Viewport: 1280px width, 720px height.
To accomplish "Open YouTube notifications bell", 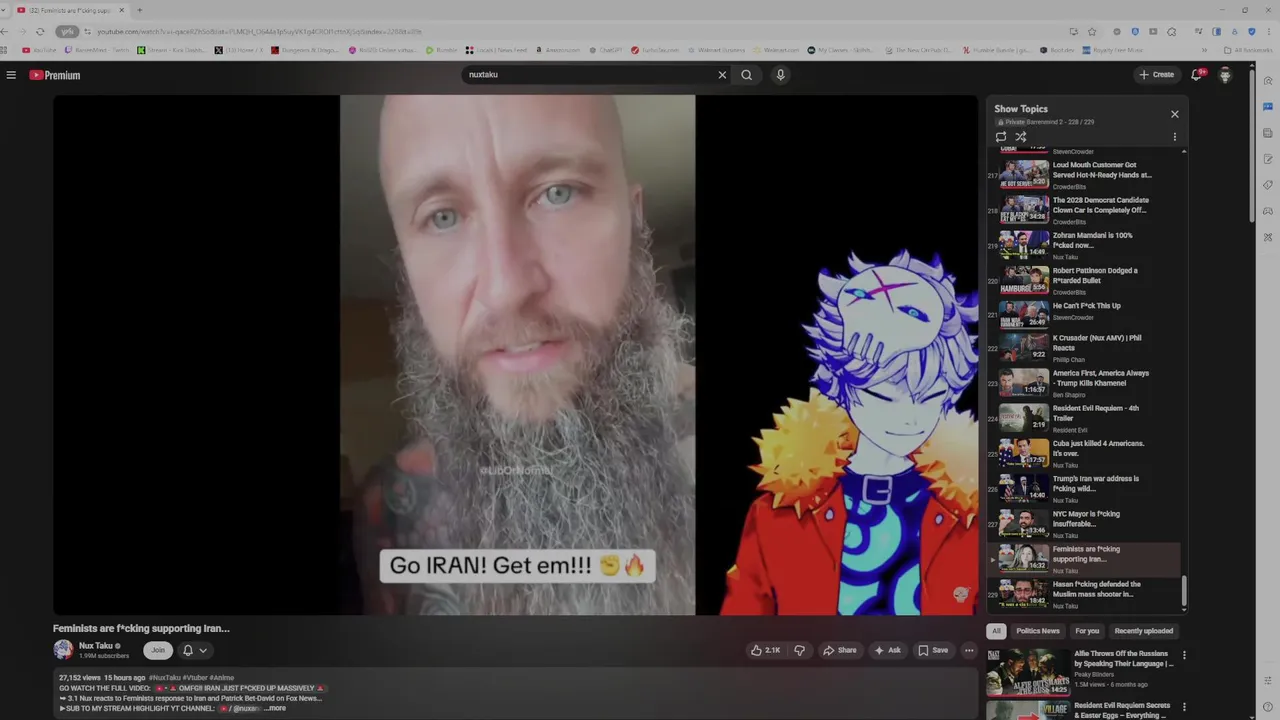I will click(x=1197, y=75).
